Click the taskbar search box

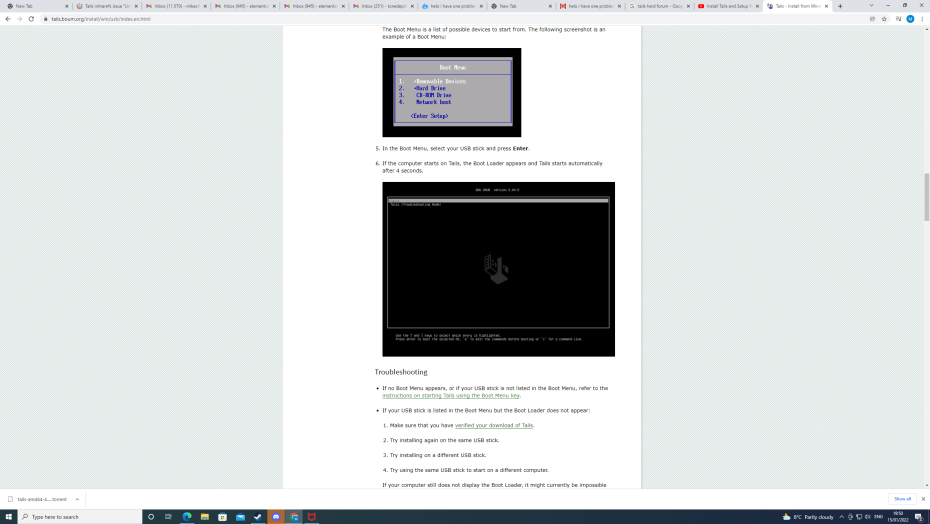(79, 517)
